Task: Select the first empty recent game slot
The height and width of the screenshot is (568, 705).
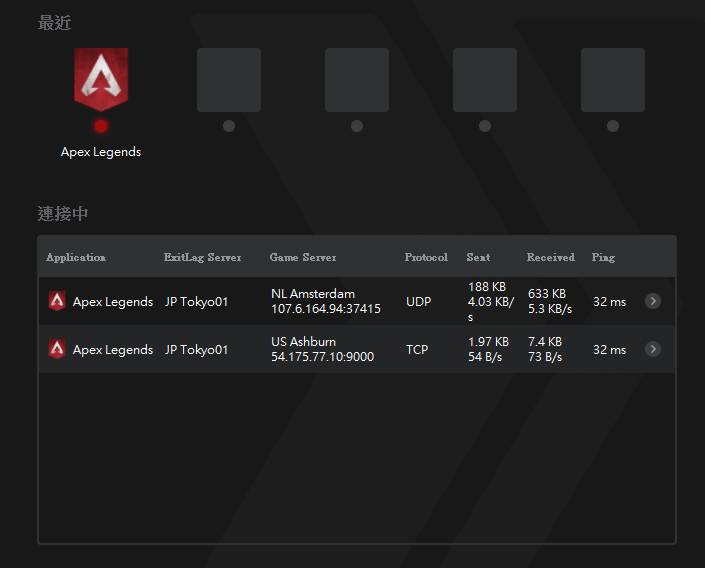Action: tap(229, 80)
